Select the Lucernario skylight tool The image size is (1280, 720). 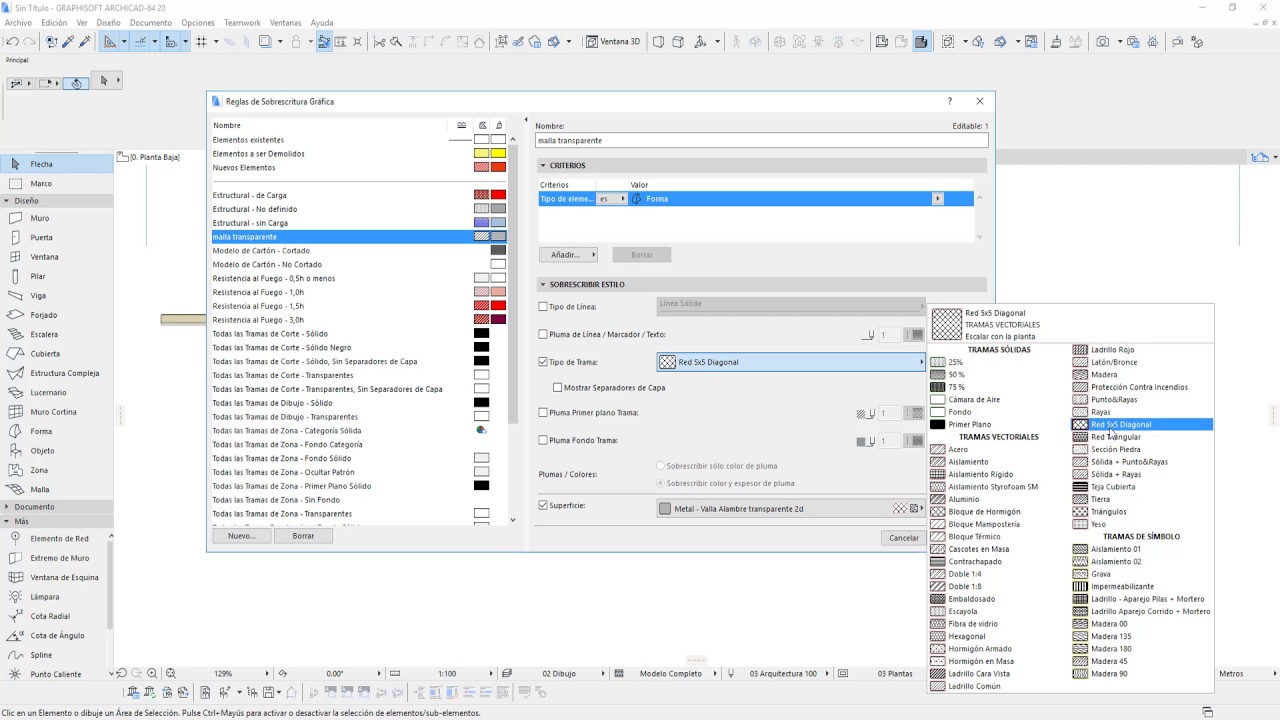coord(56,393)
